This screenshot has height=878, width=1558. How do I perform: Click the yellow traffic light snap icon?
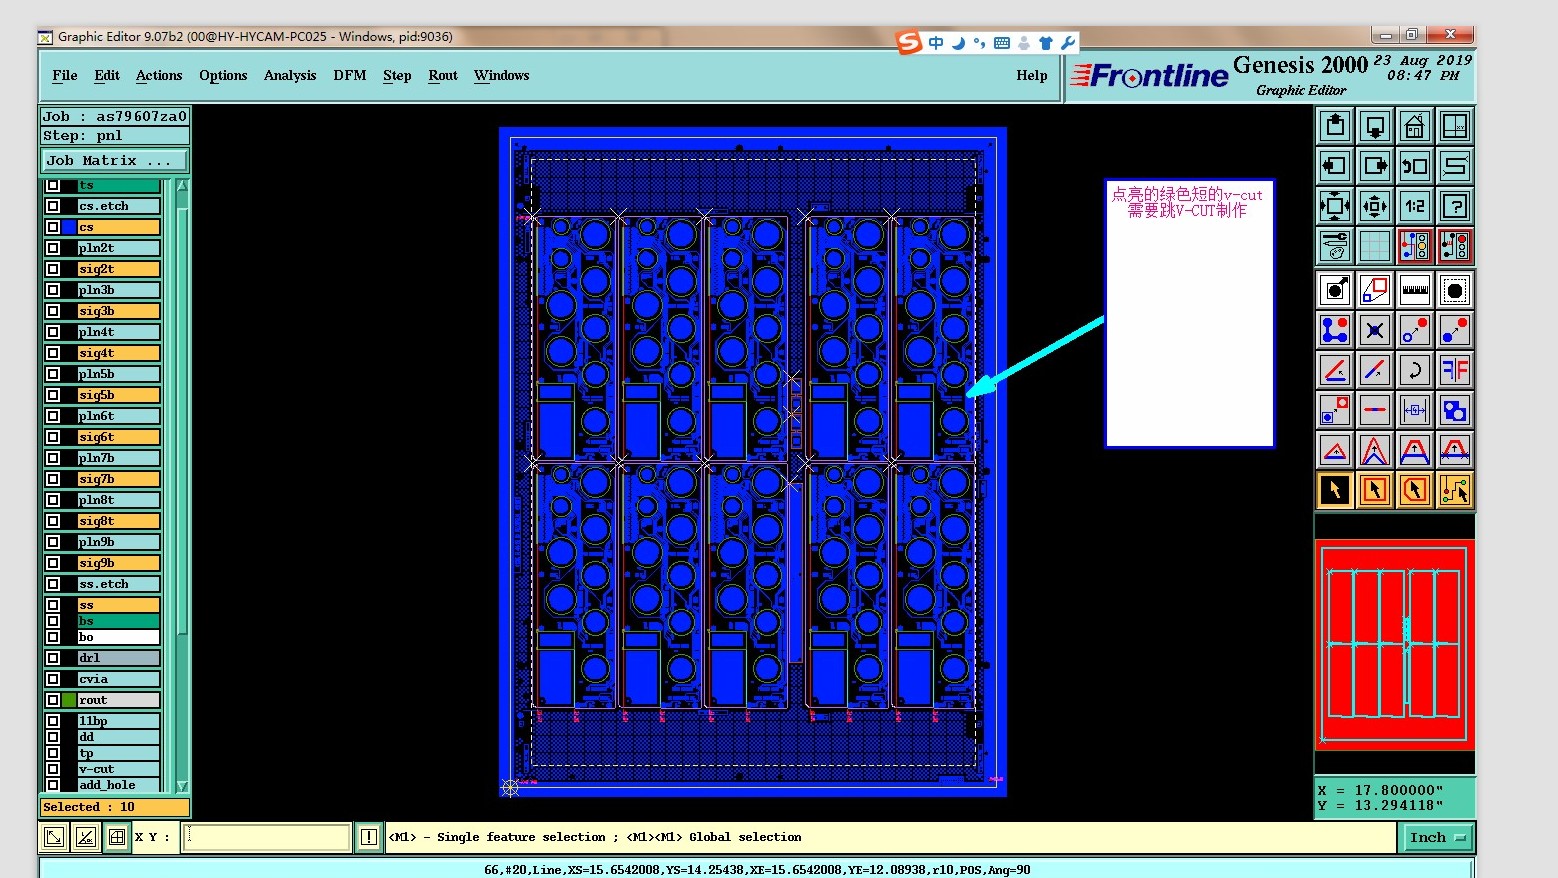(1415, 245)
